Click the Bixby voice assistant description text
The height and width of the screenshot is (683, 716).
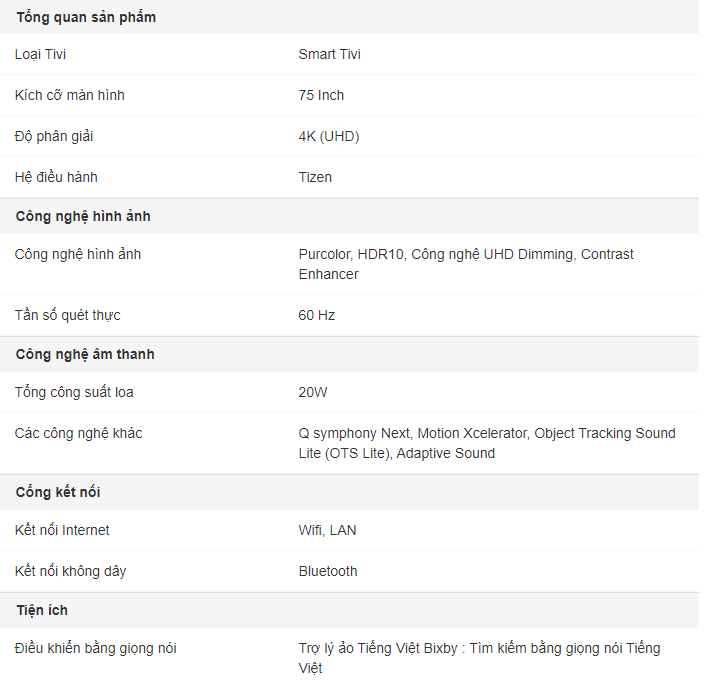(479, 658)
